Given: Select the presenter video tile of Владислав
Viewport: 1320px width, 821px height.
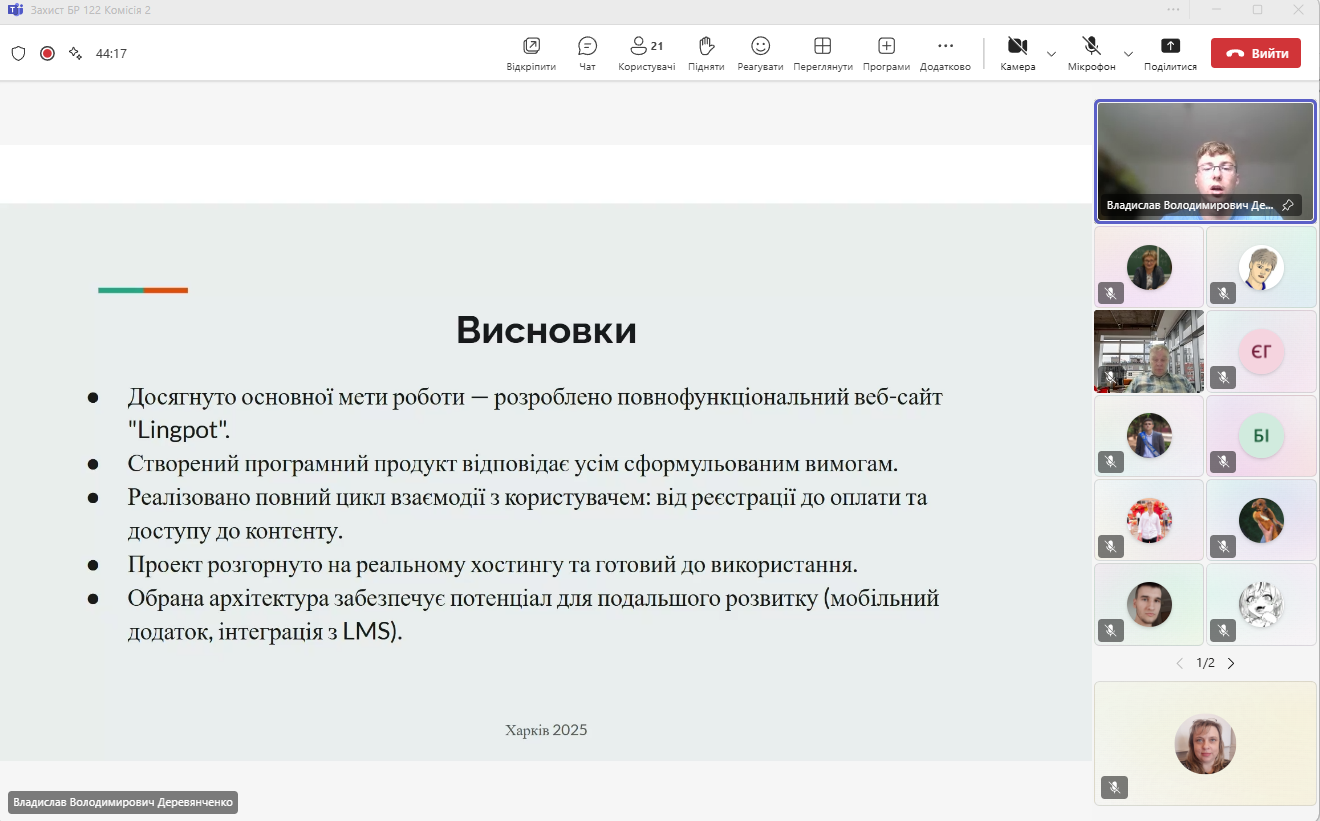Looking at the screenshot, I should (1205, 161).
